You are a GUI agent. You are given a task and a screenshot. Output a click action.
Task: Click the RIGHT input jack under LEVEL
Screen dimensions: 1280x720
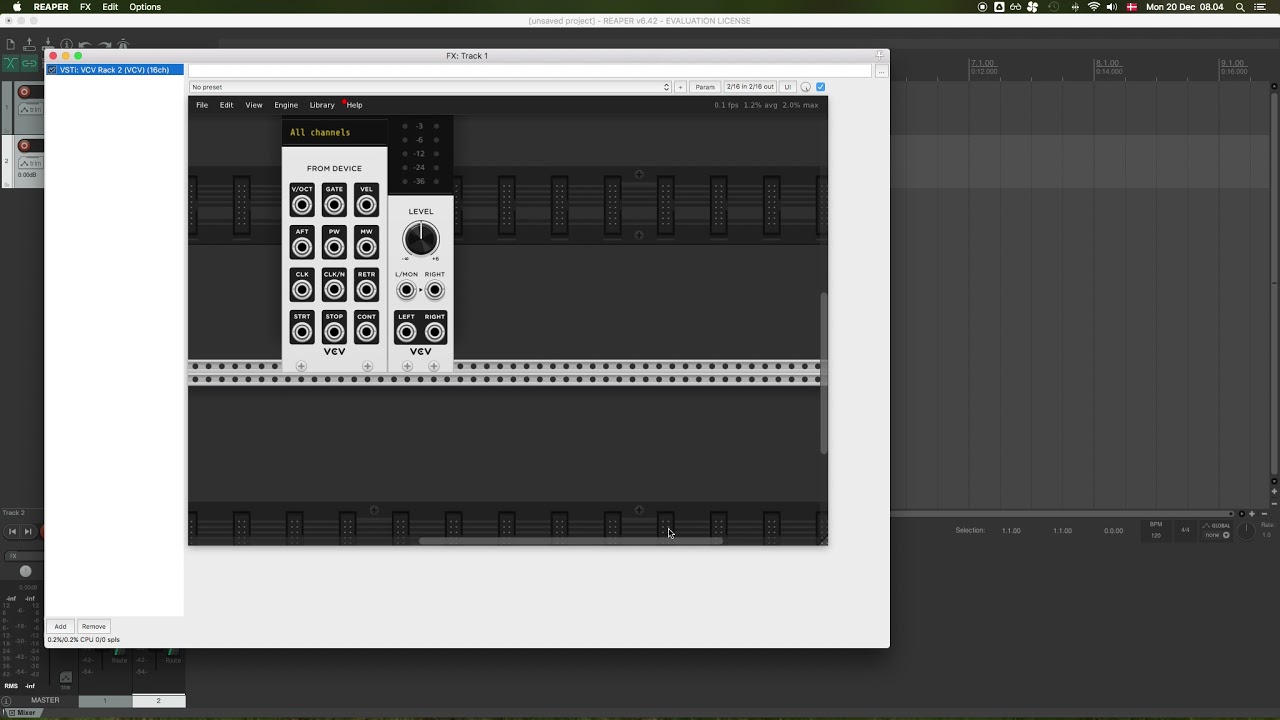435,290
